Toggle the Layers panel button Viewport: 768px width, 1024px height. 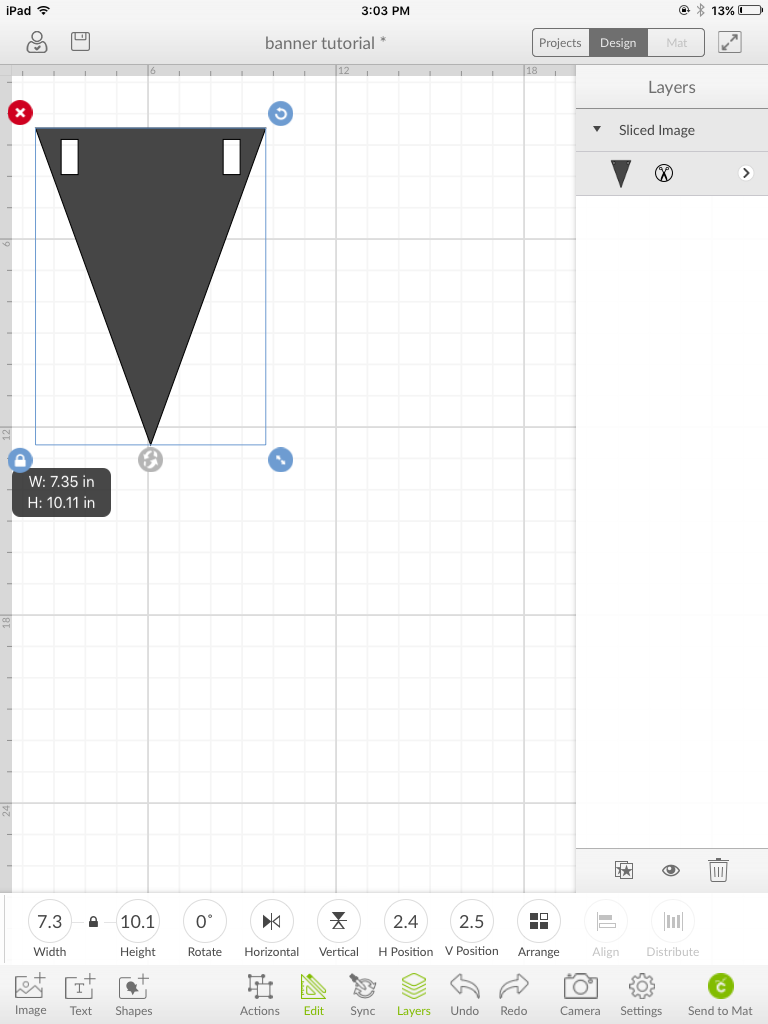coord(414,994)
